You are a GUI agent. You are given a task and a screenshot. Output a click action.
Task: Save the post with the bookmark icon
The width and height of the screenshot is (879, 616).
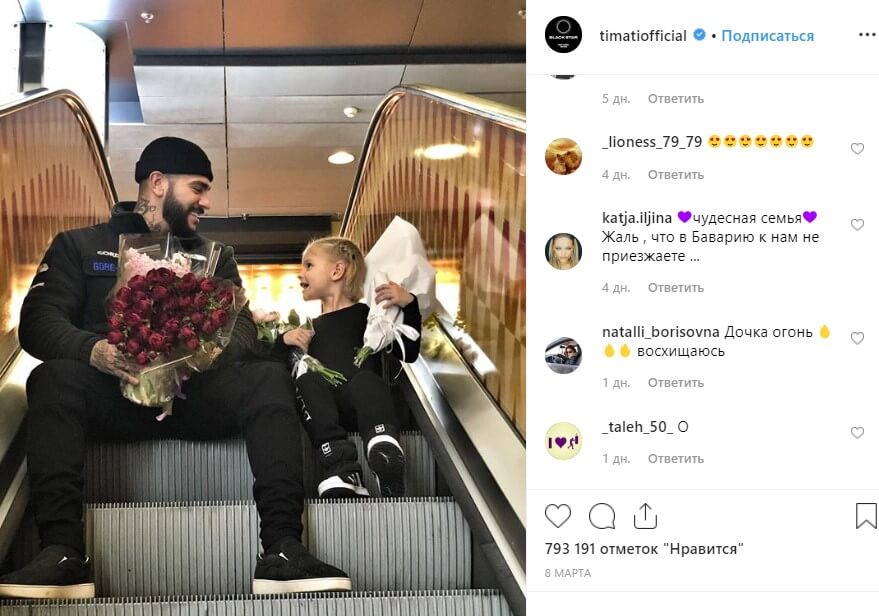[x=866, y=516]
